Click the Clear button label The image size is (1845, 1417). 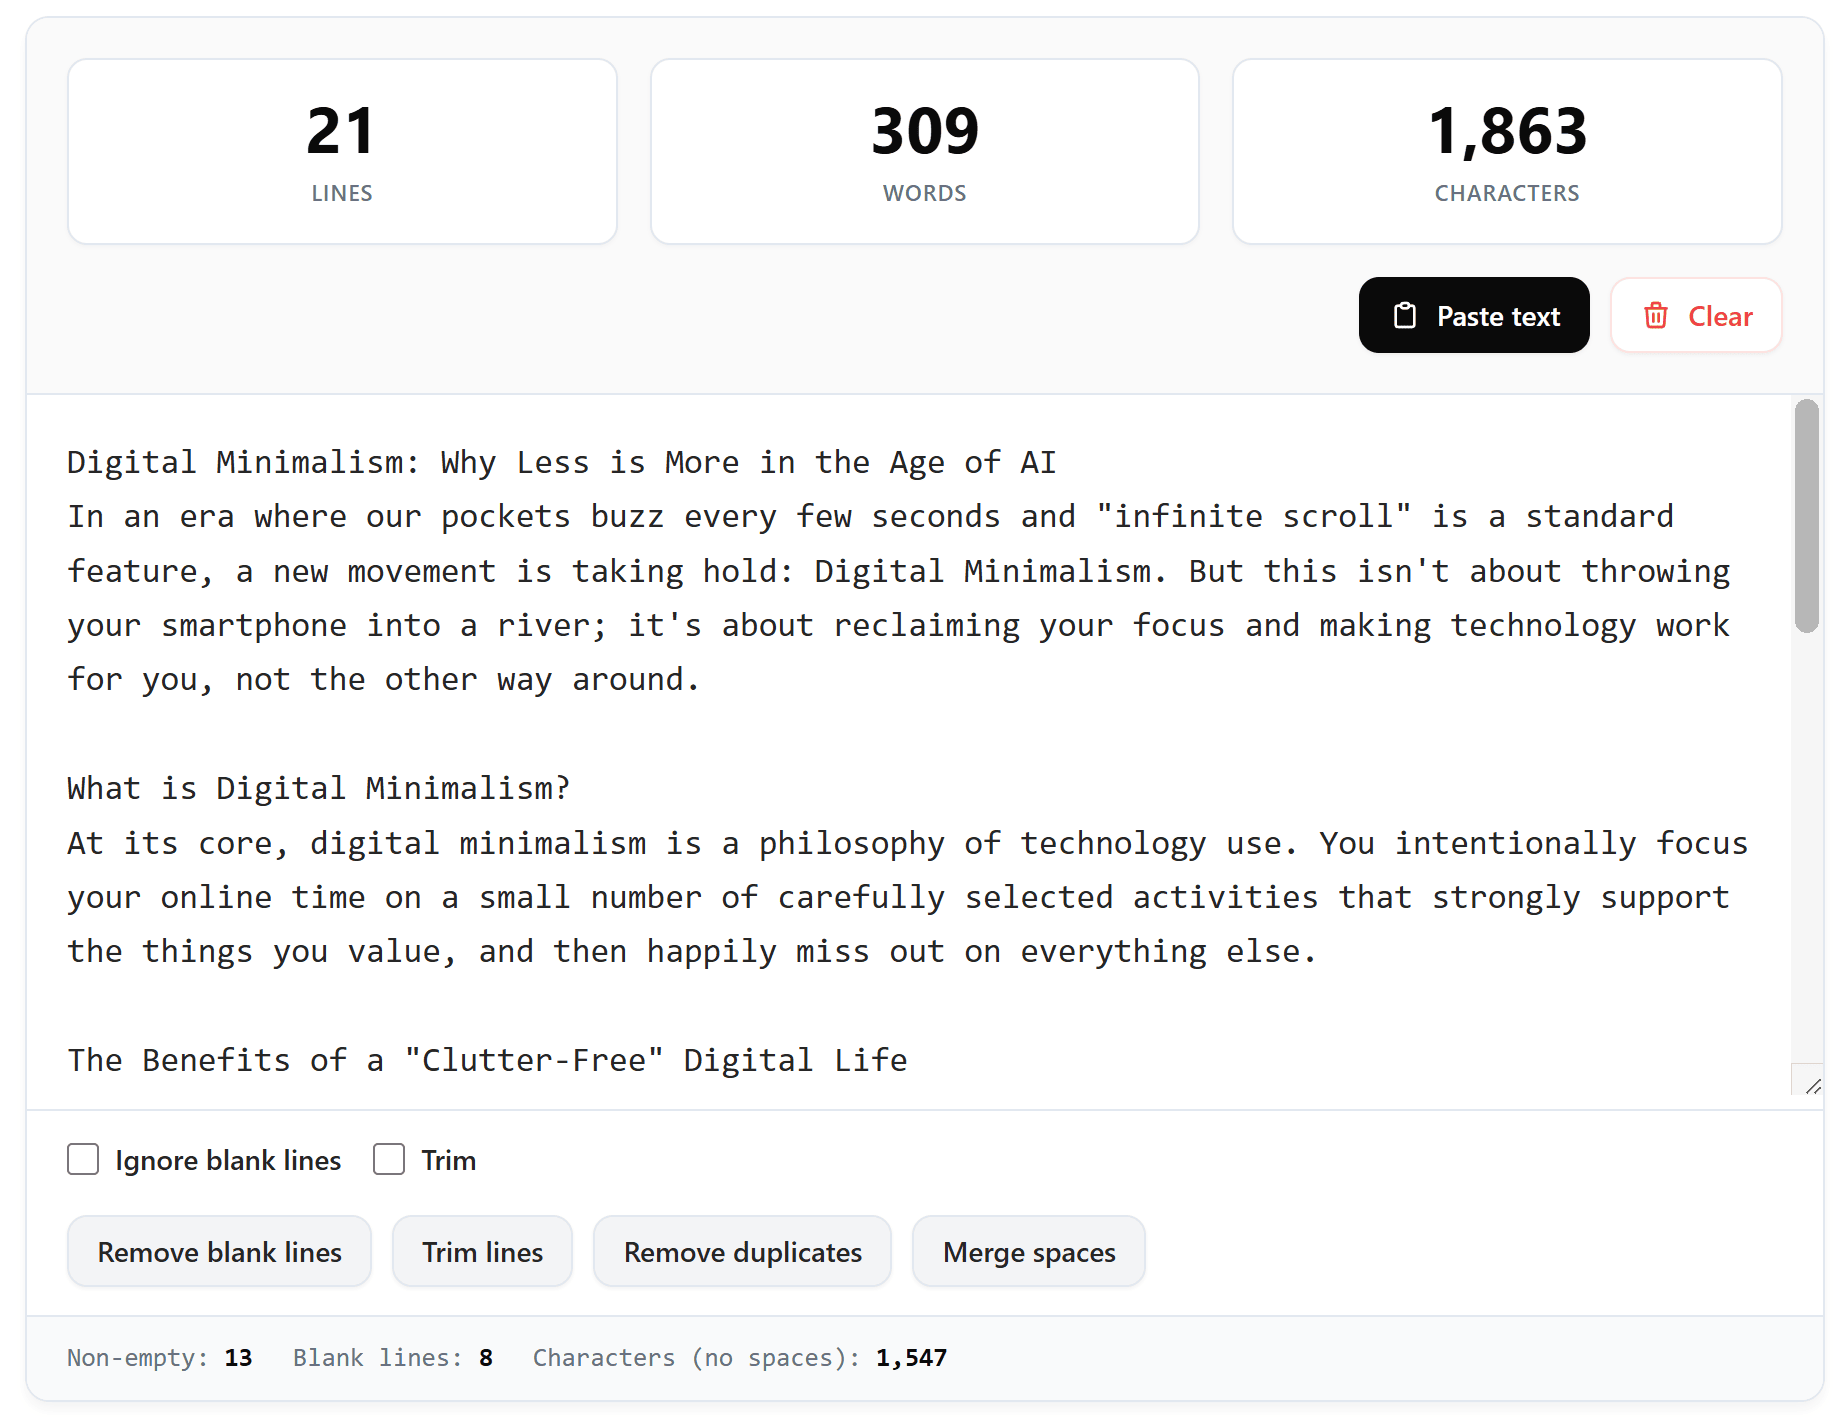(1720, 316)
